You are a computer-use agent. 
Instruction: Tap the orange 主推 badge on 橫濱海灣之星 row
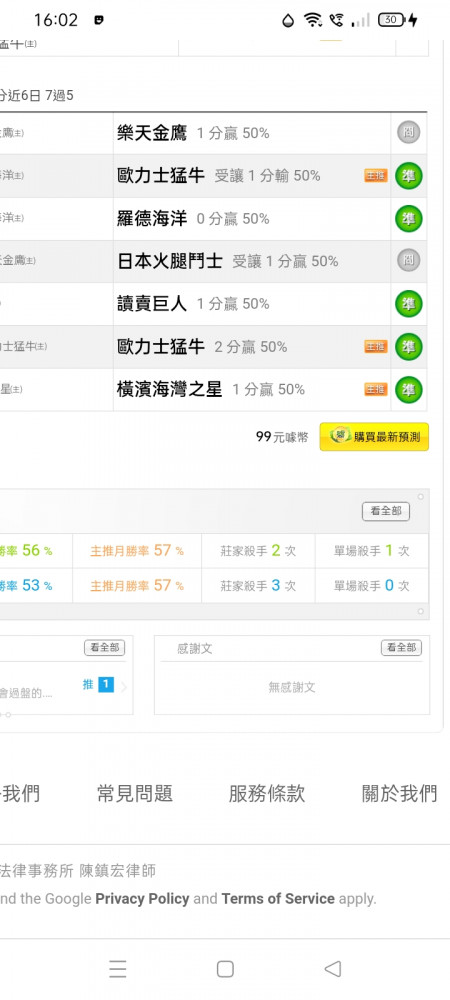[x=376, y=389]
